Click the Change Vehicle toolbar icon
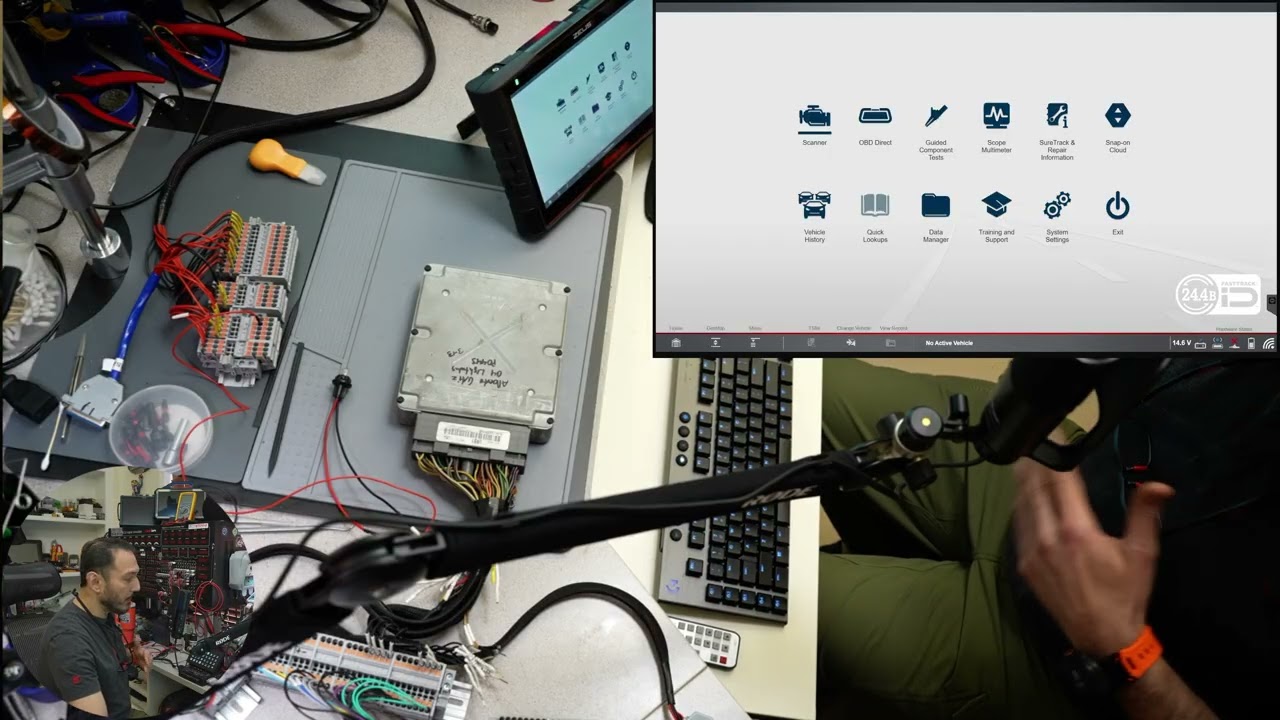 [x=851, y=343]
